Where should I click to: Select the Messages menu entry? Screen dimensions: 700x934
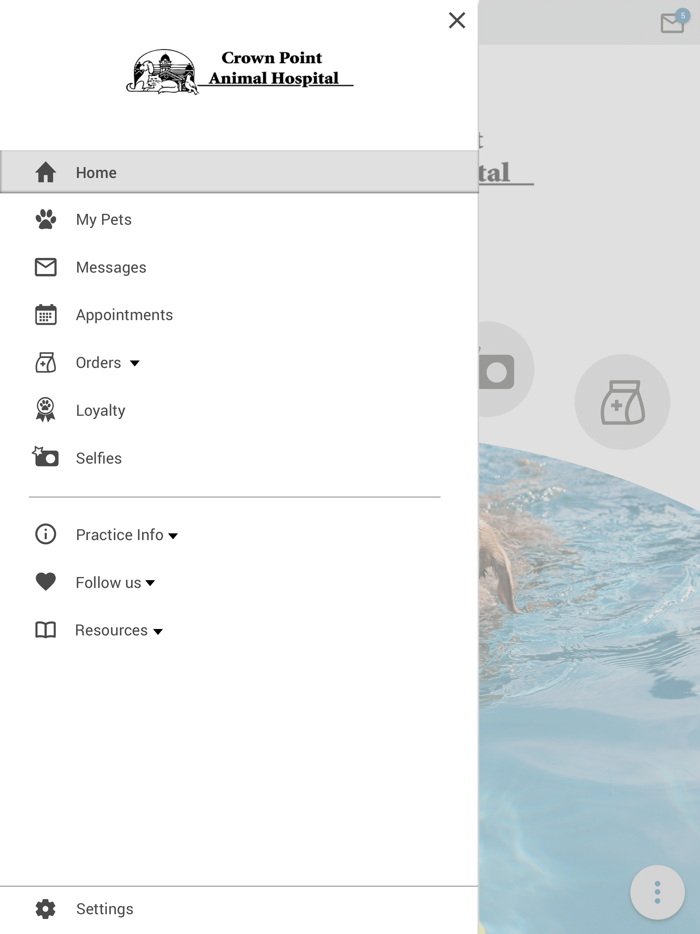(111, 267)
